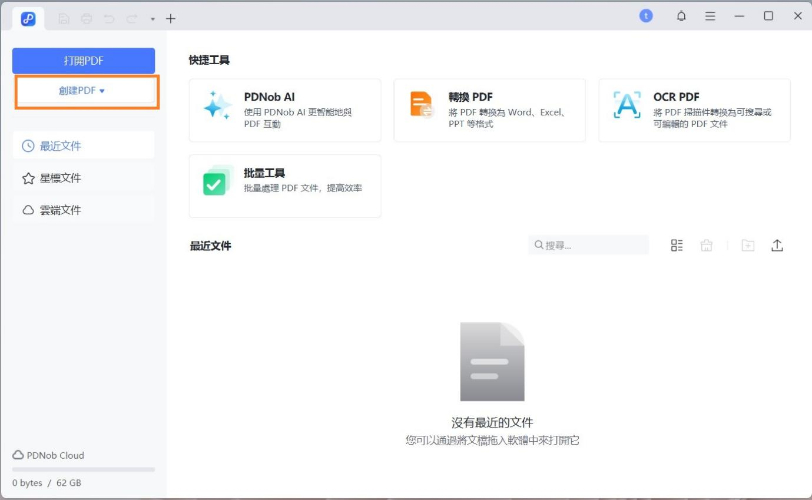Open the 批量工具 batch tool

point(285,185)
